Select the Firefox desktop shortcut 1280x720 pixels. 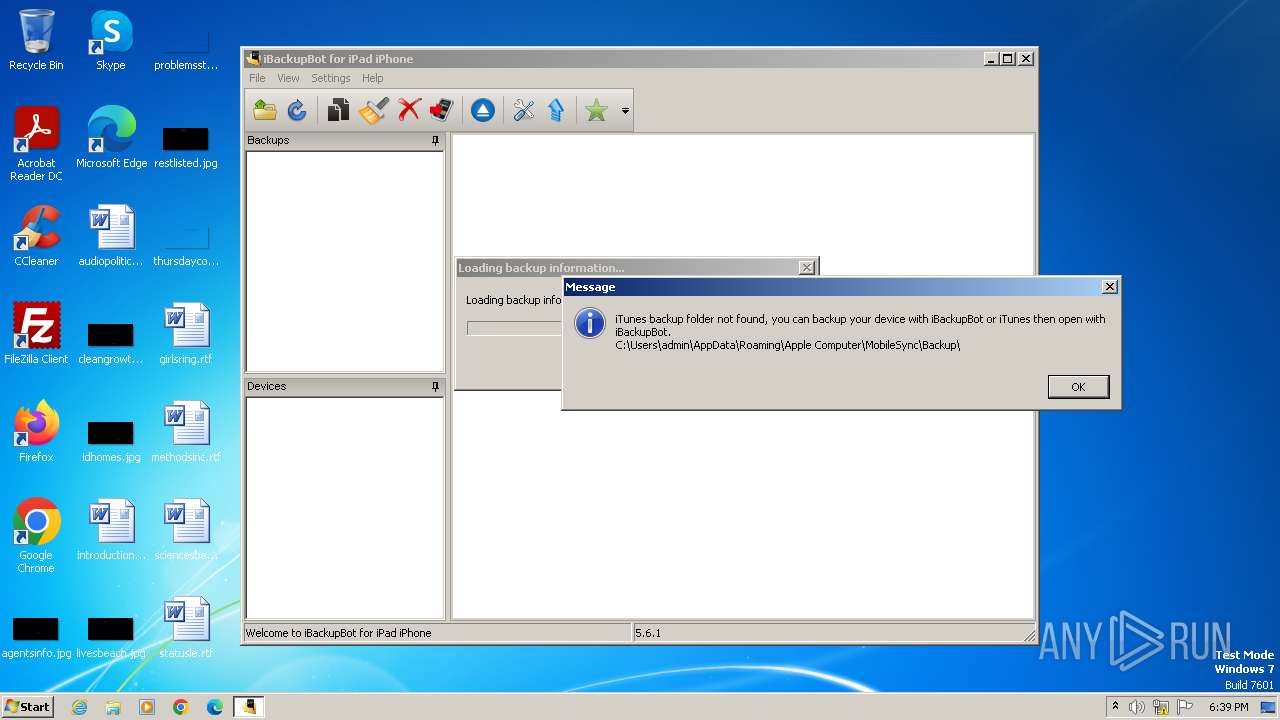click(36, 432)
